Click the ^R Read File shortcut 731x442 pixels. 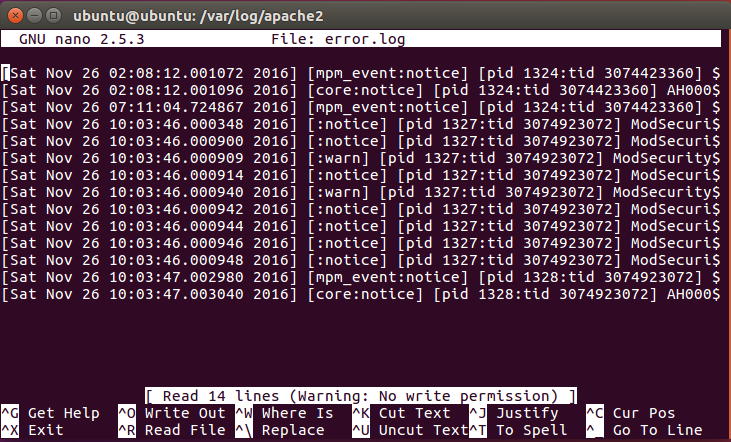172,430
